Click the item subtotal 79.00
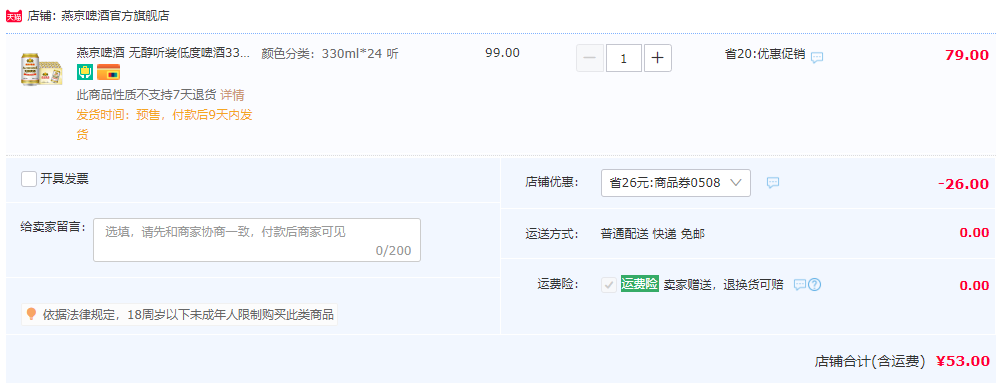 pos(967,55)
